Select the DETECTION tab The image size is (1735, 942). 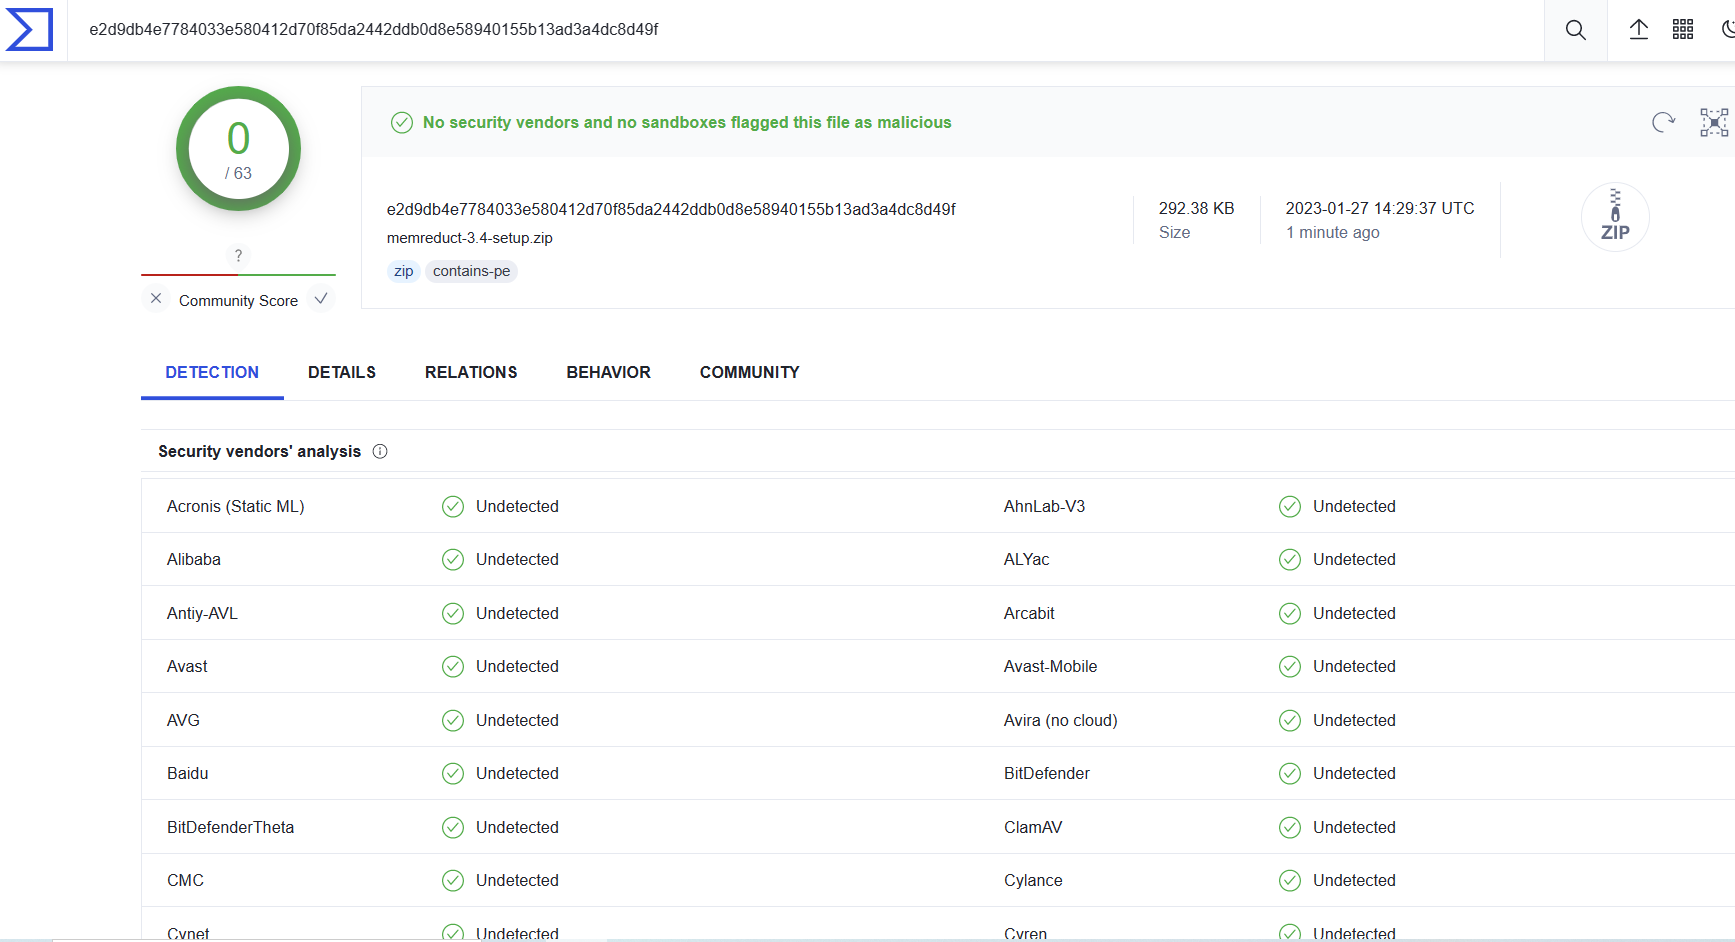click(212, 372)
